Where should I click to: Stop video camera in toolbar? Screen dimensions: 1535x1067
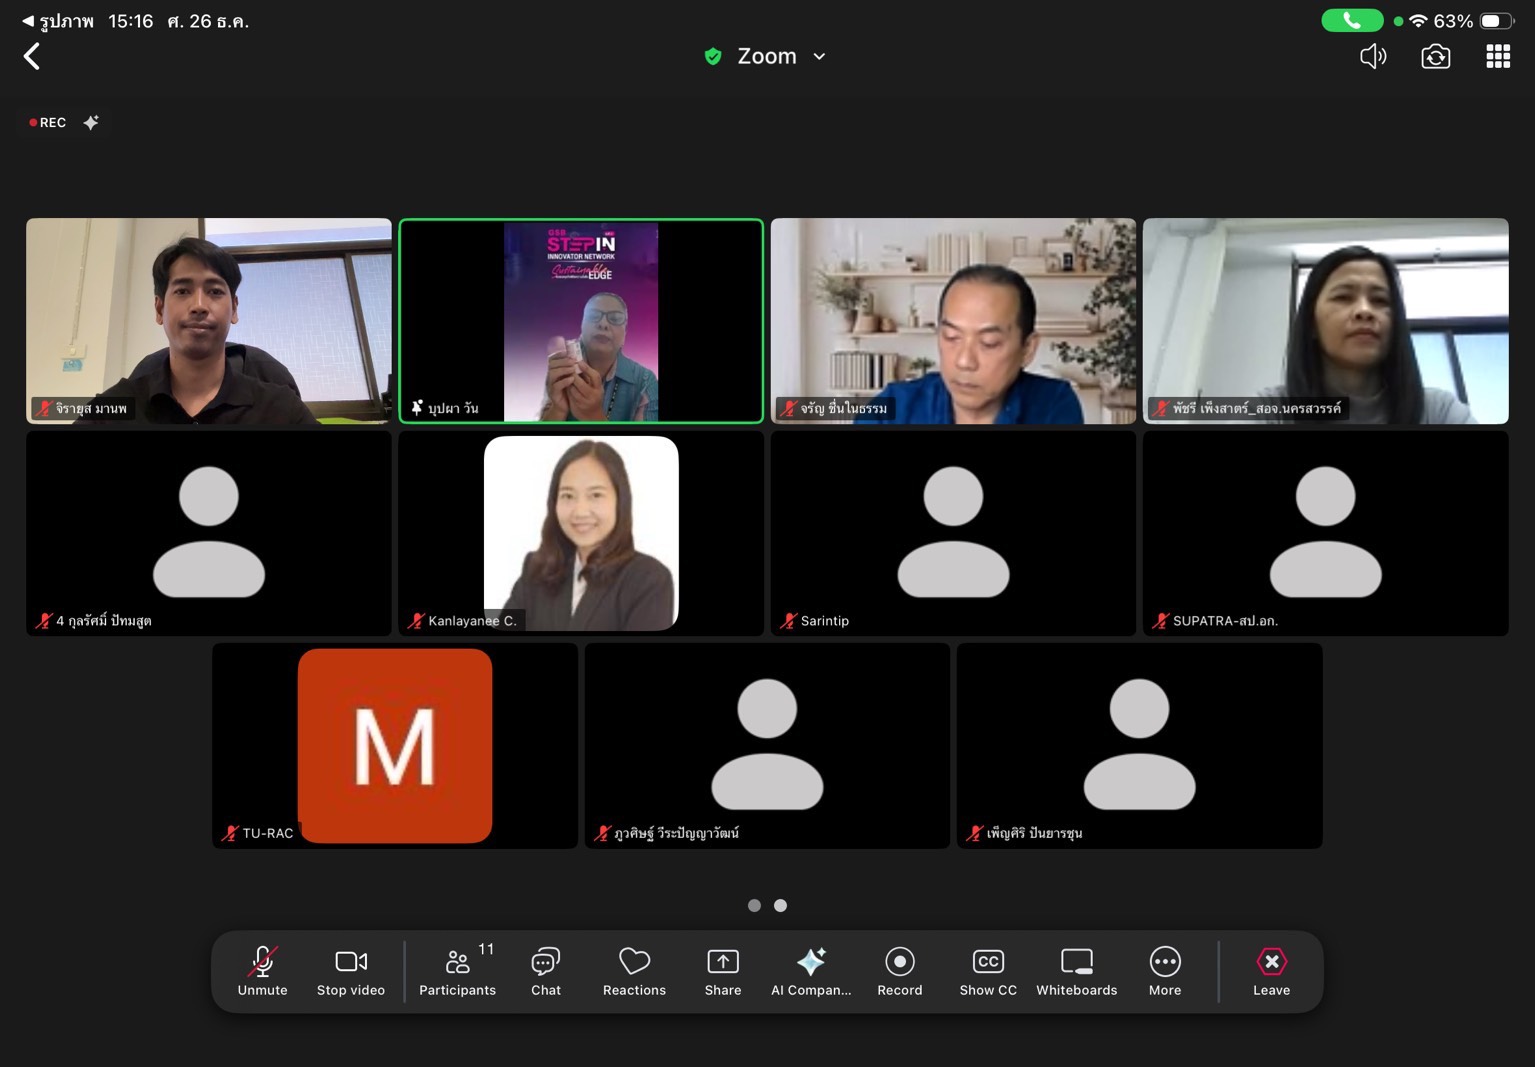point(350,971)
